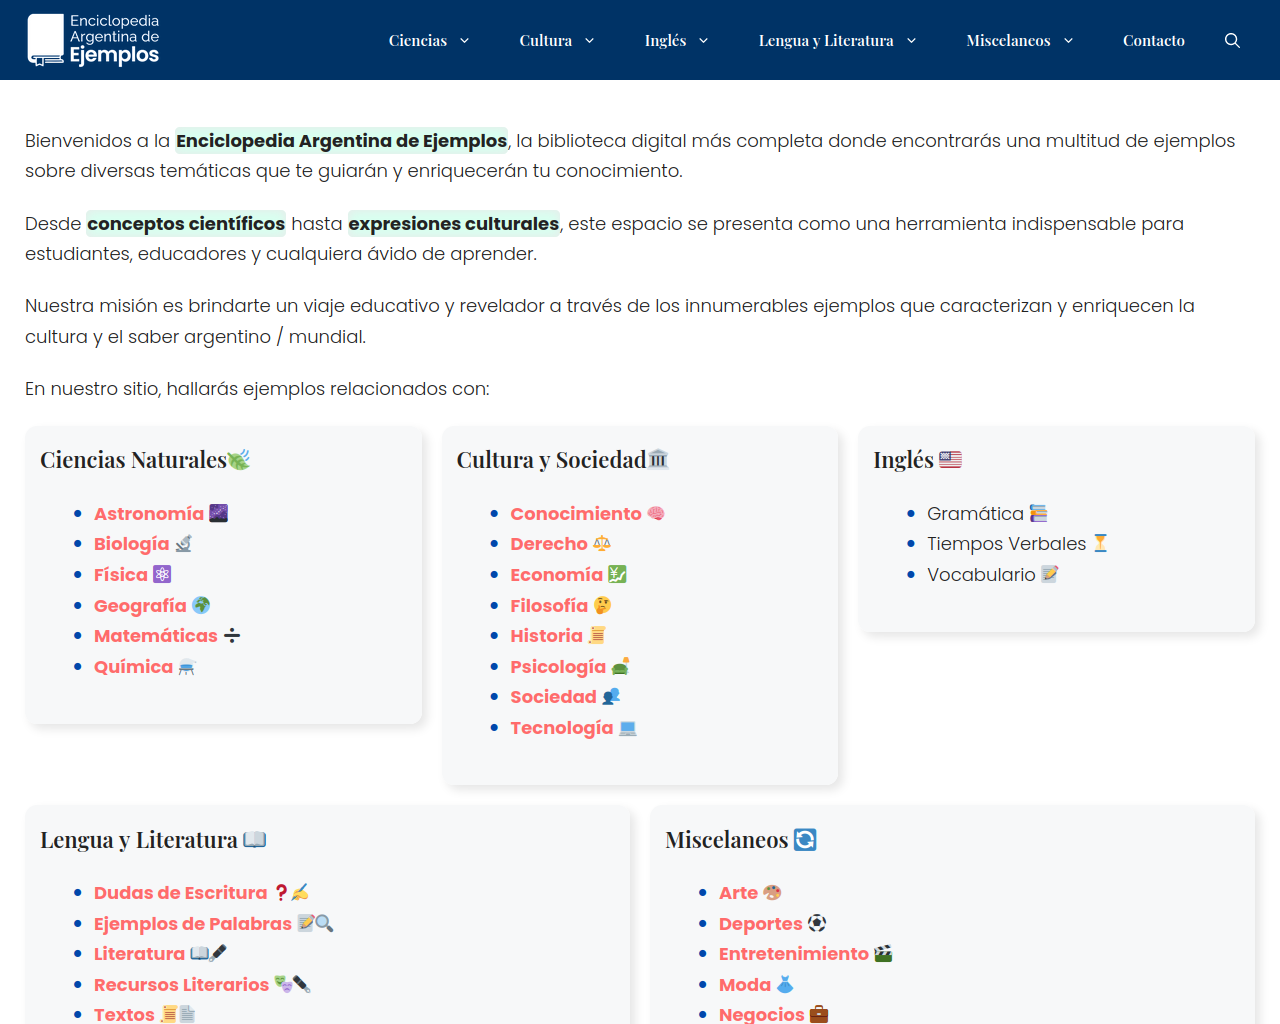Click the globe emoji beside Geografía
The width and height of the screenshot is (1280, 1024).
[x=201, y=606]
